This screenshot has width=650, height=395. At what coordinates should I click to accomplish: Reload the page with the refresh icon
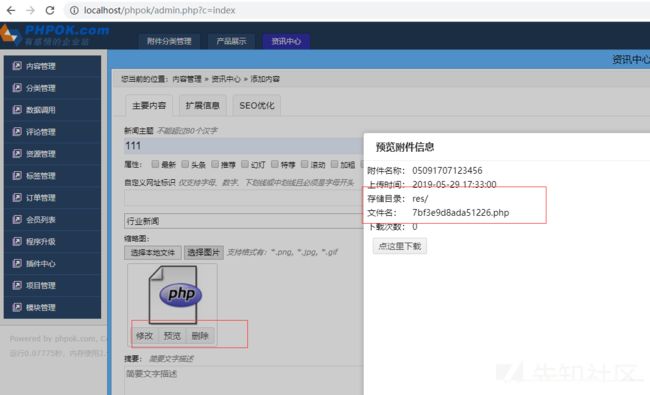(x=50, y=10)
